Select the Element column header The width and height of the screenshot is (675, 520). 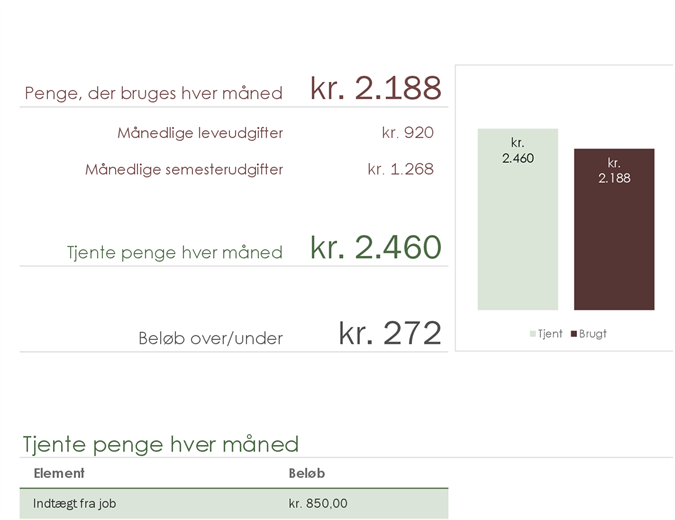pyautogui.click(x=59, y=473)
